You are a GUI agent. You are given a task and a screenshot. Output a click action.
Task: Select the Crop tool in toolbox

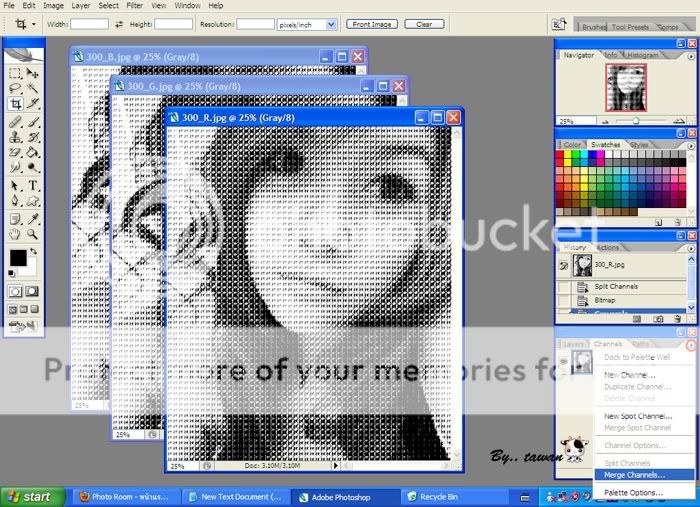[x=16, y=103]
